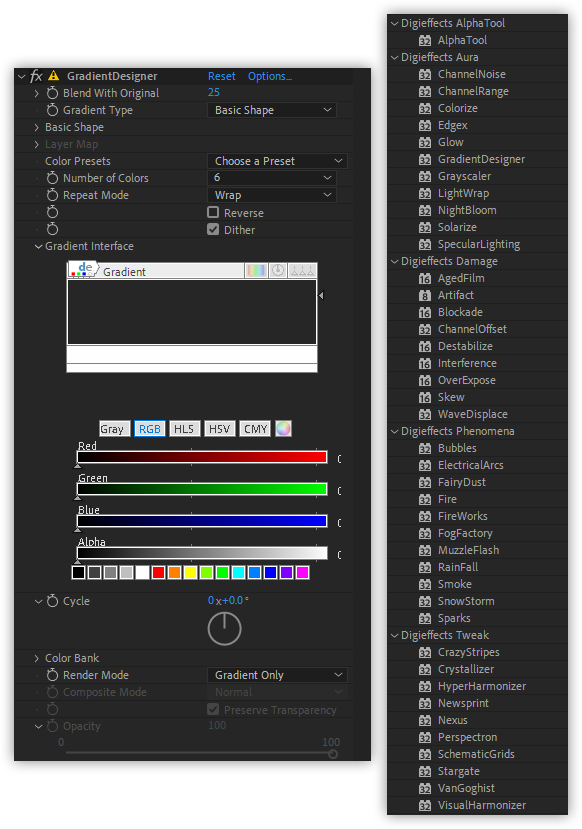Toggle stopwatch next to Dither checkbox
Viewport: 582px width, 829px height.
click(x=52, y=229)
